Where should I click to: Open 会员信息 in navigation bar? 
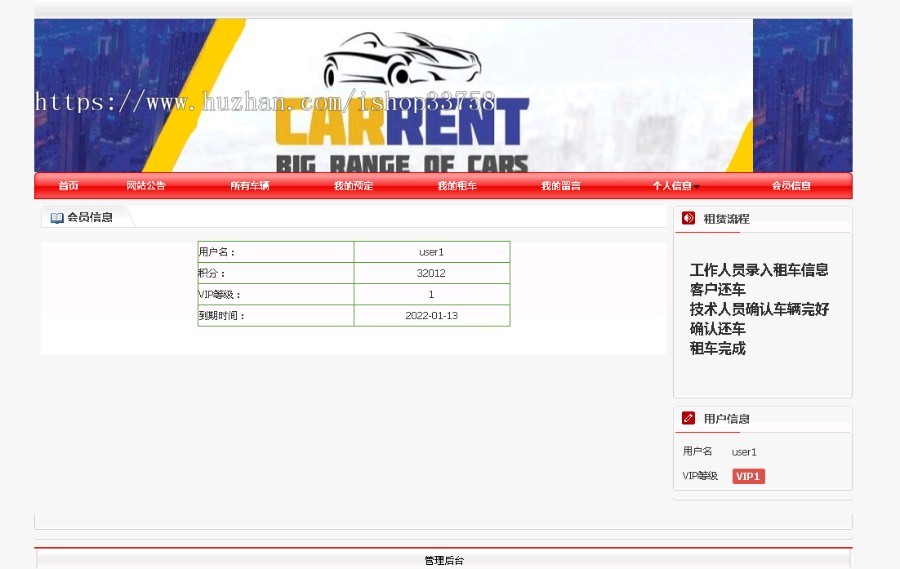[791, 185]
